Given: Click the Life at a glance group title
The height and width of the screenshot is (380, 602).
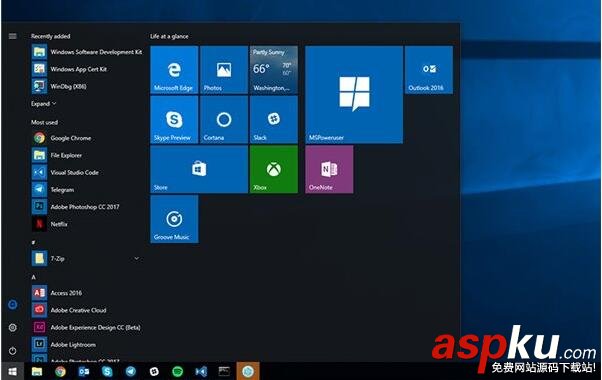Looking at the screenshot, I should tap(169, 36).
